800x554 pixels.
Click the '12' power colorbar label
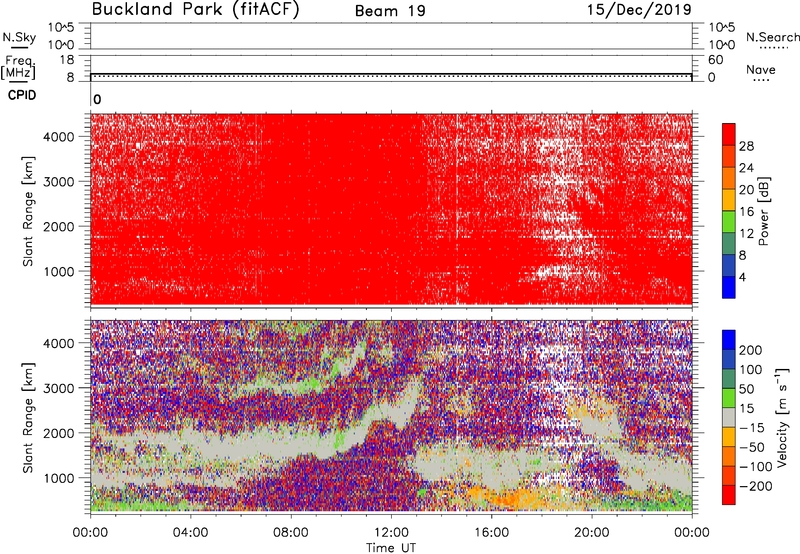tap(746, 234)
